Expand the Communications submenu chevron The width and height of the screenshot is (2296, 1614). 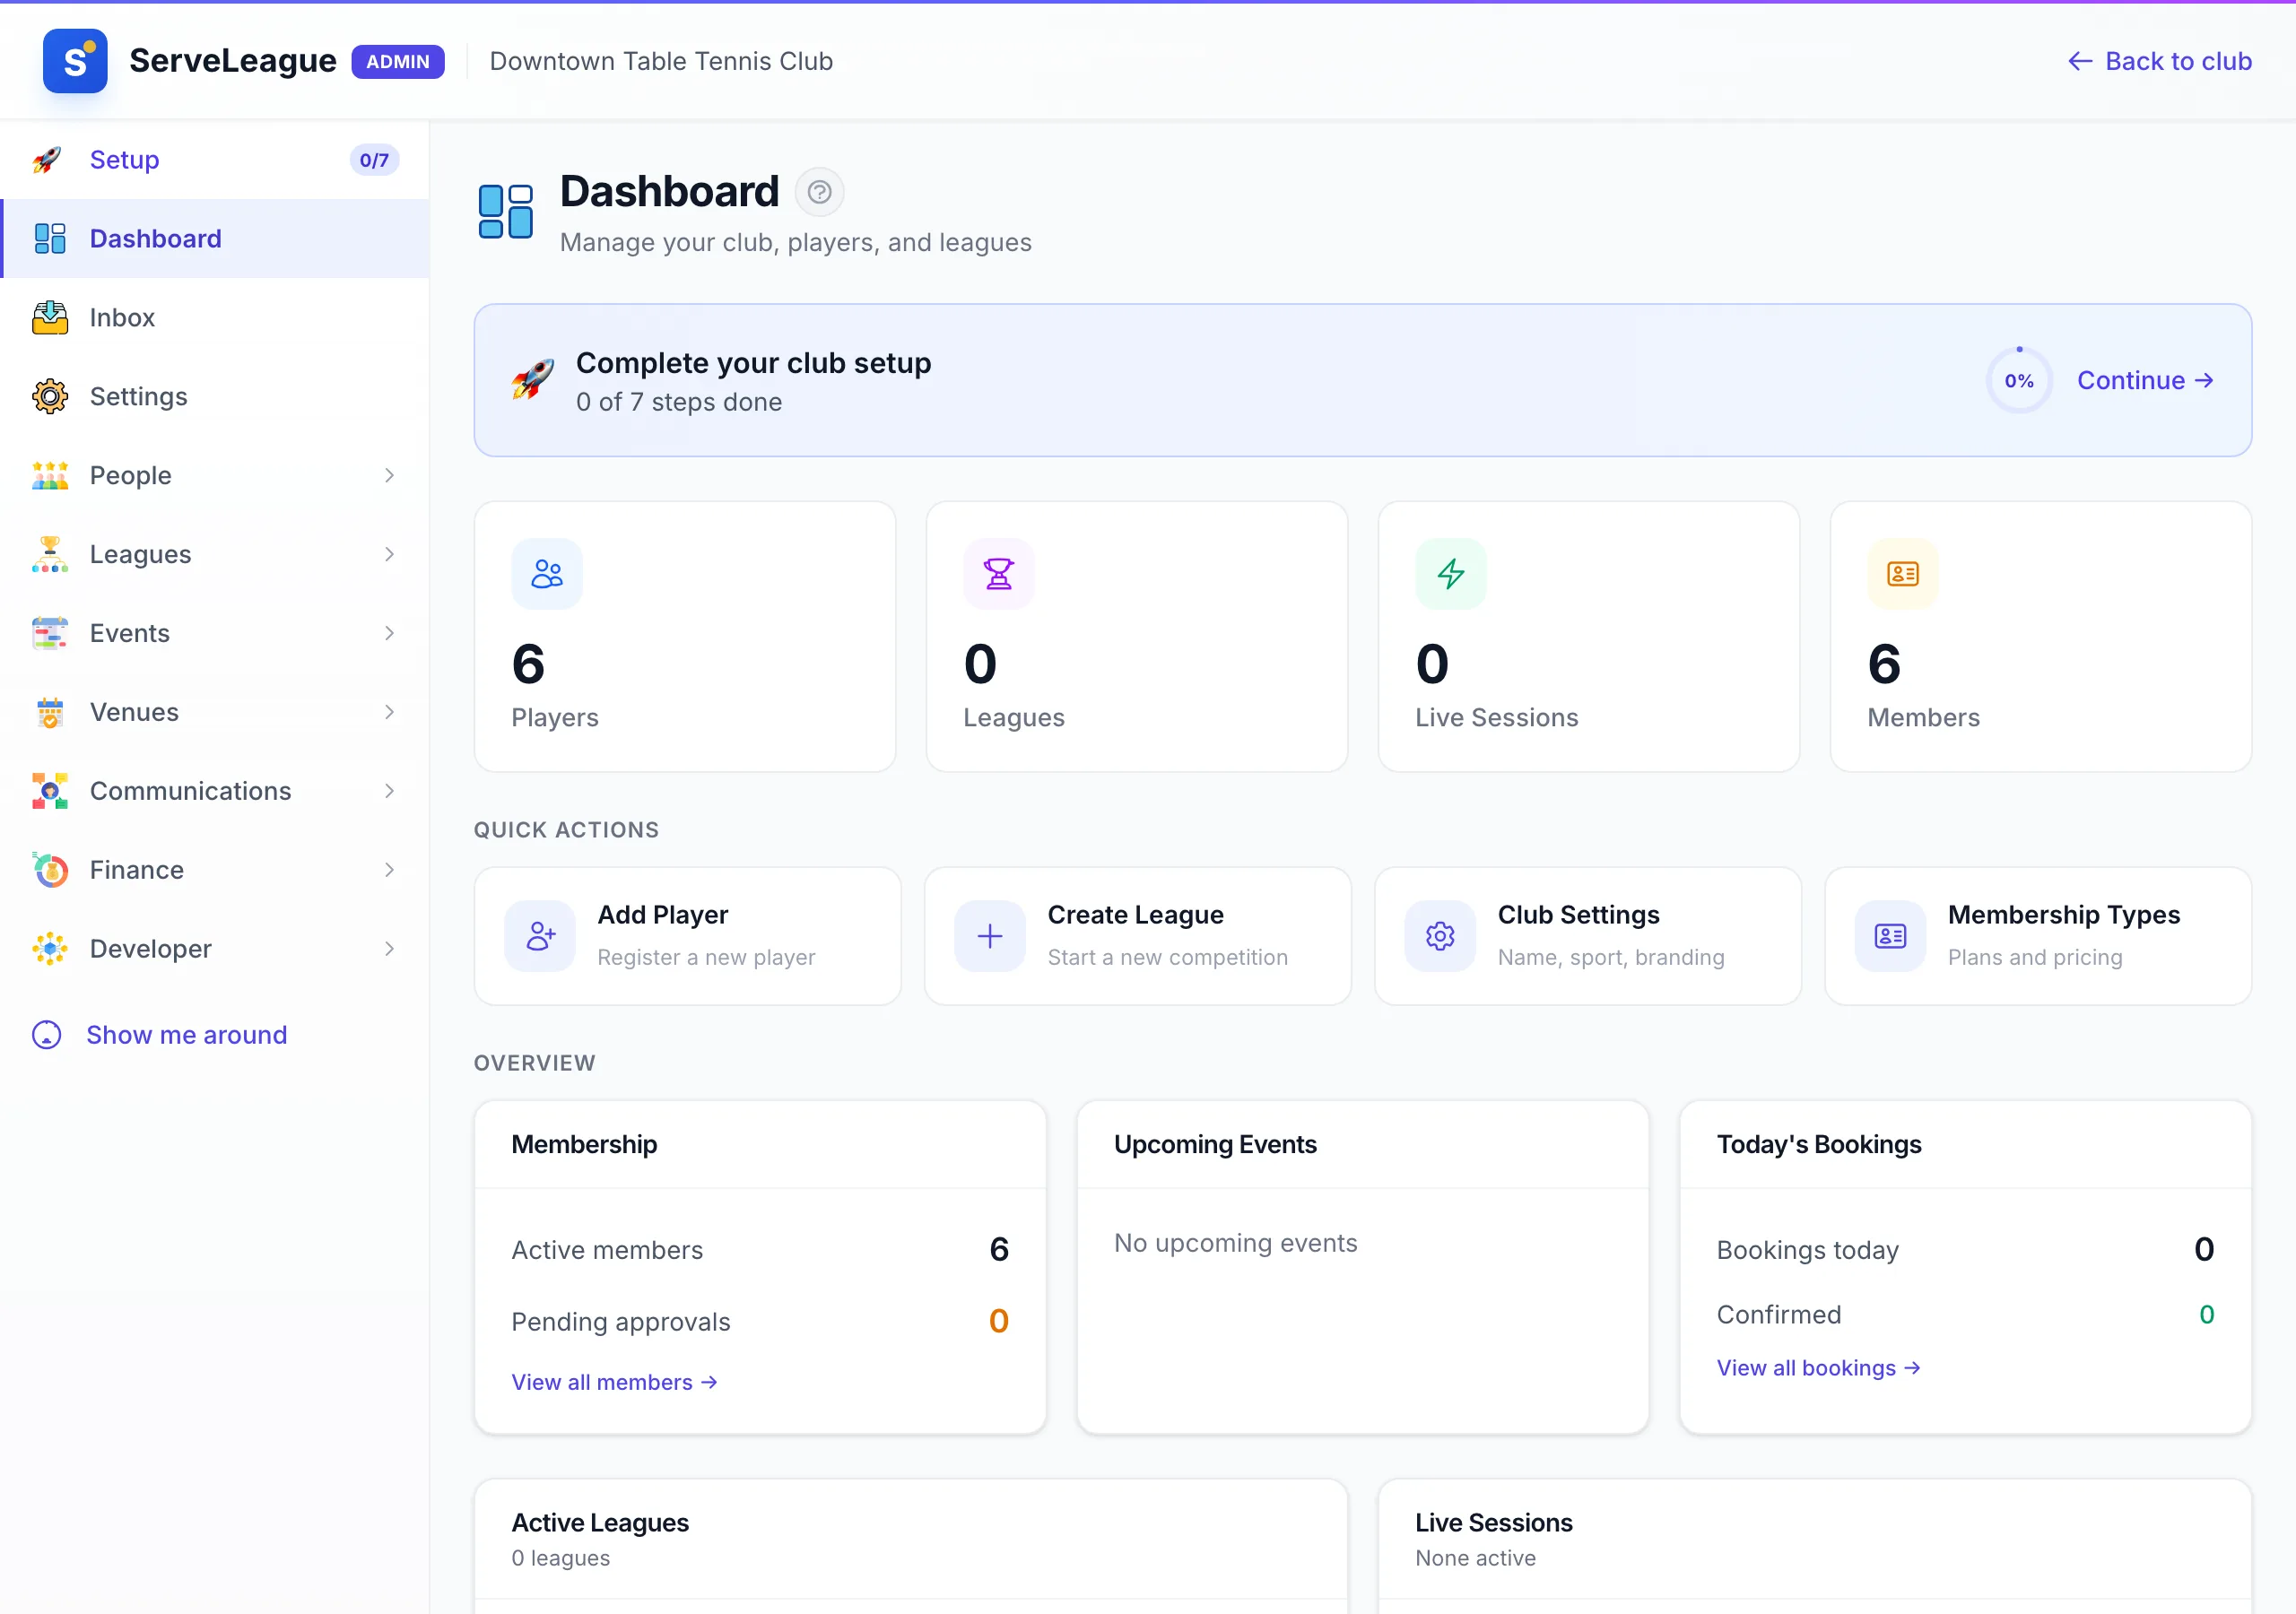point(389,792)
